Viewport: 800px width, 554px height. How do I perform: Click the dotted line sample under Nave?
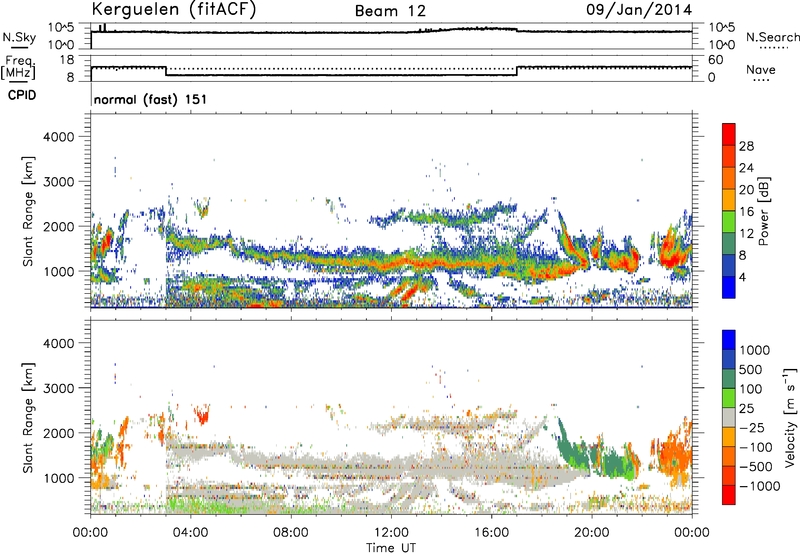[x=761, y=81]
